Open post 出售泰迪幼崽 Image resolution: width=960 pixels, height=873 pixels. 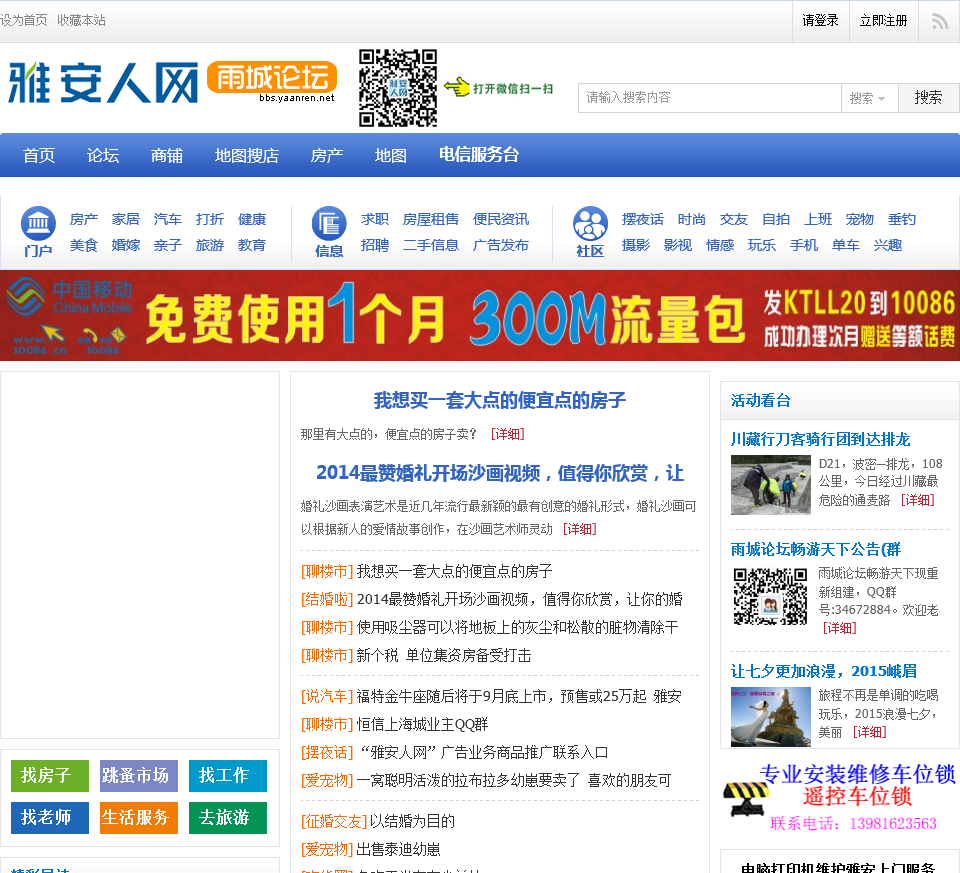click(x=398, y=850)
